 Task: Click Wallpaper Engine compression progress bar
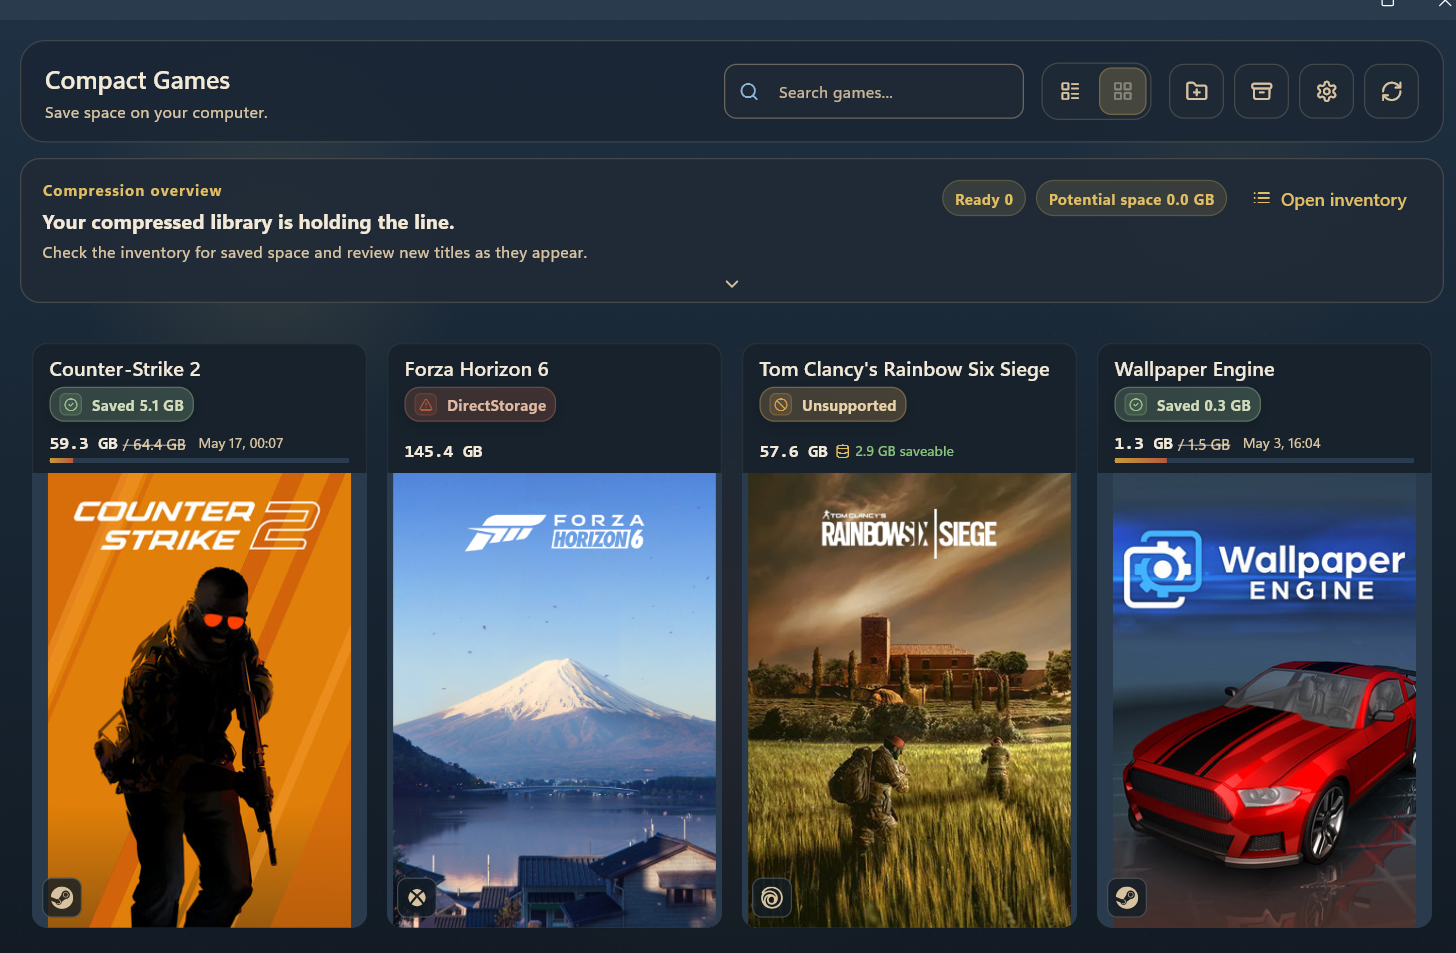tap(1265, 461)
